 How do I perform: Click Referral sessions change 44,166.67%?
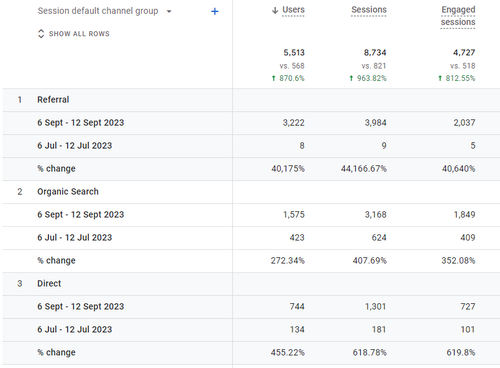pos(364,169)
